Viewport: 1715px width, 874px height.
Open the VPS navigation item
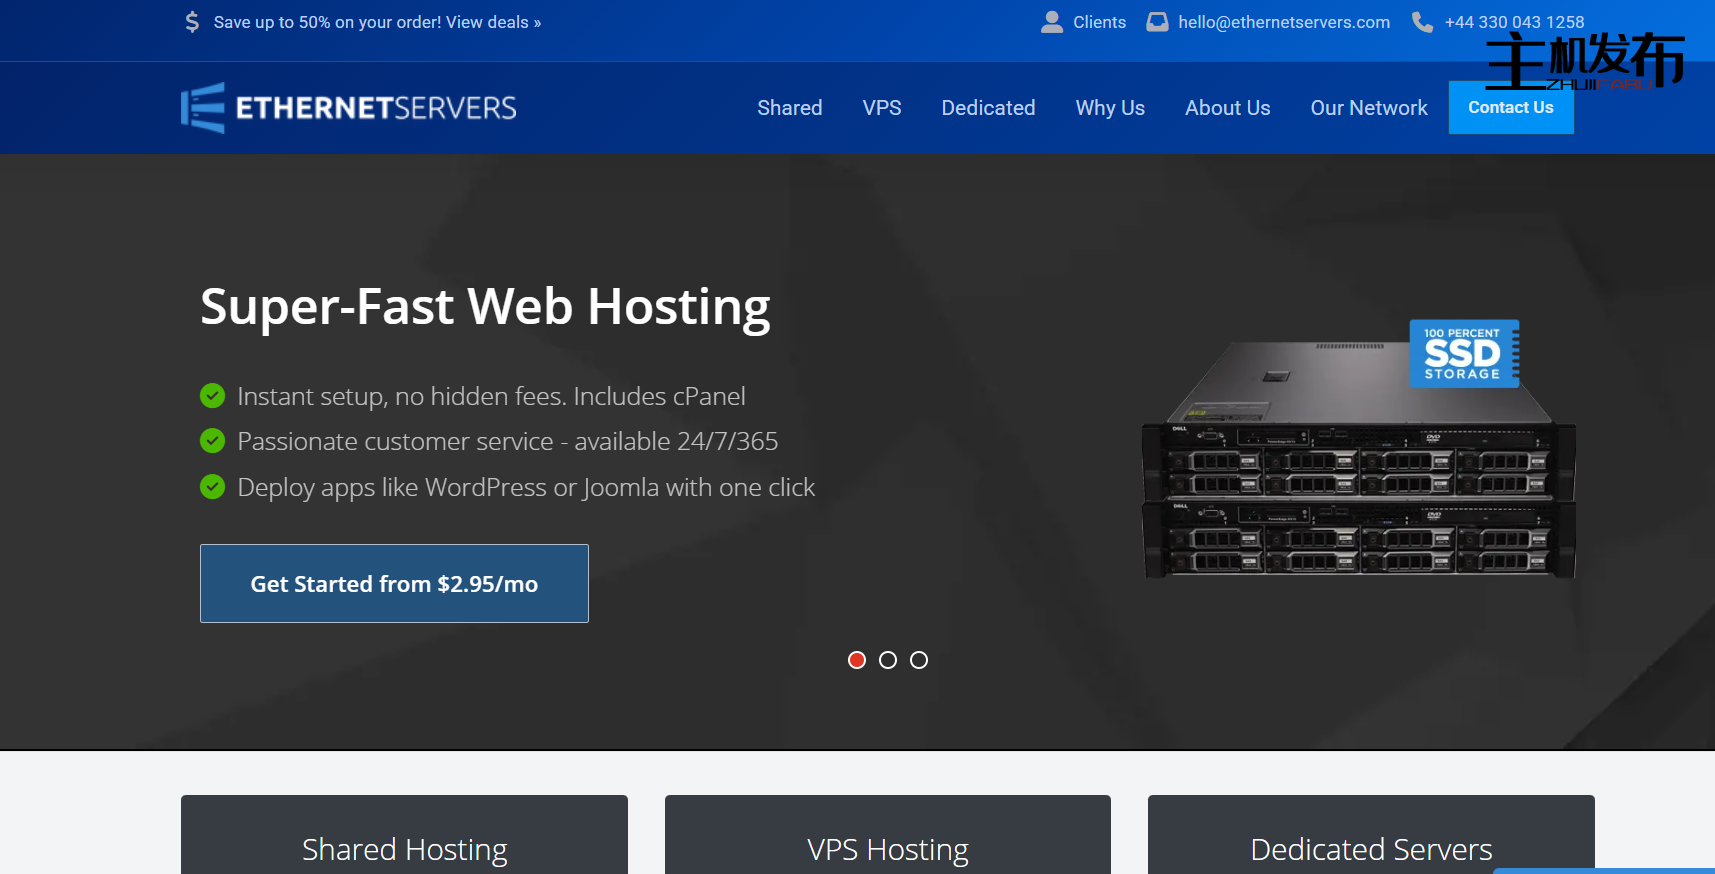881,108
